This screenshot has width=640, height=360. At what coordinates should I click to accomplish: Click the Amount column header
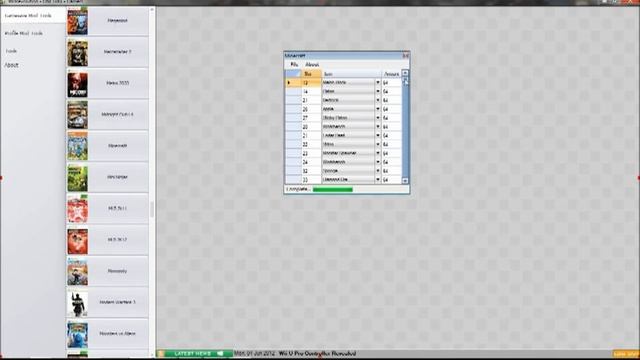pyautogui.click(x=391, y=74)
